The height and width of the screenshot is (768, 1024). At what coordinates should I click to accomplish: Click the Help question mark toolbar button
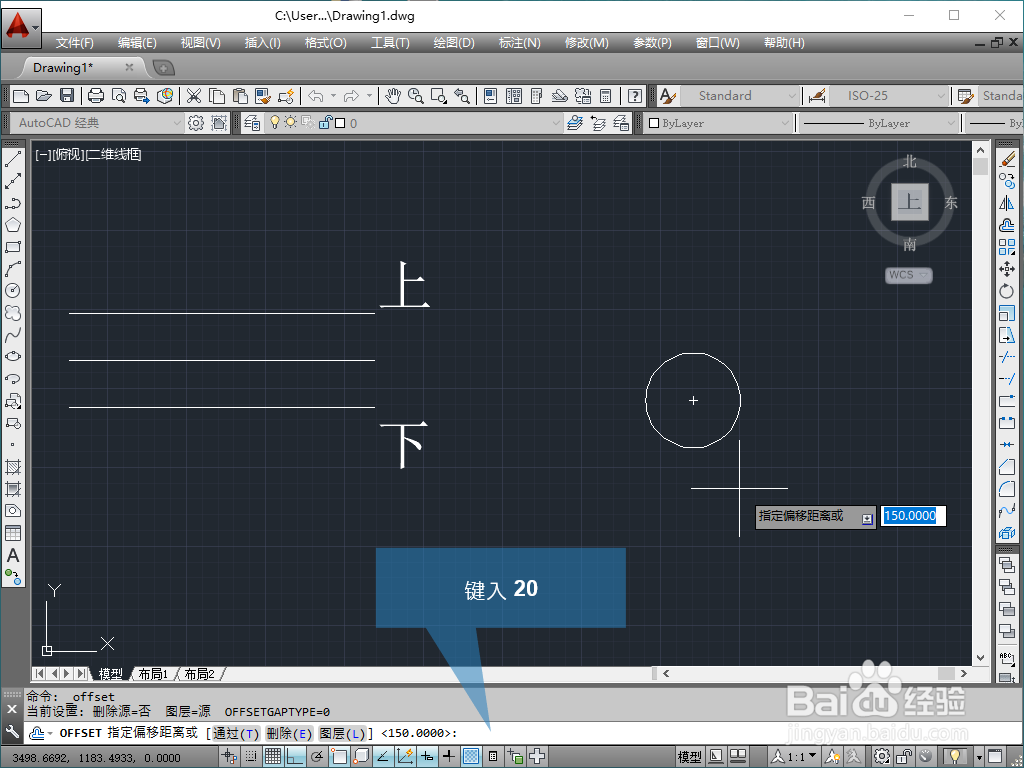634,96
